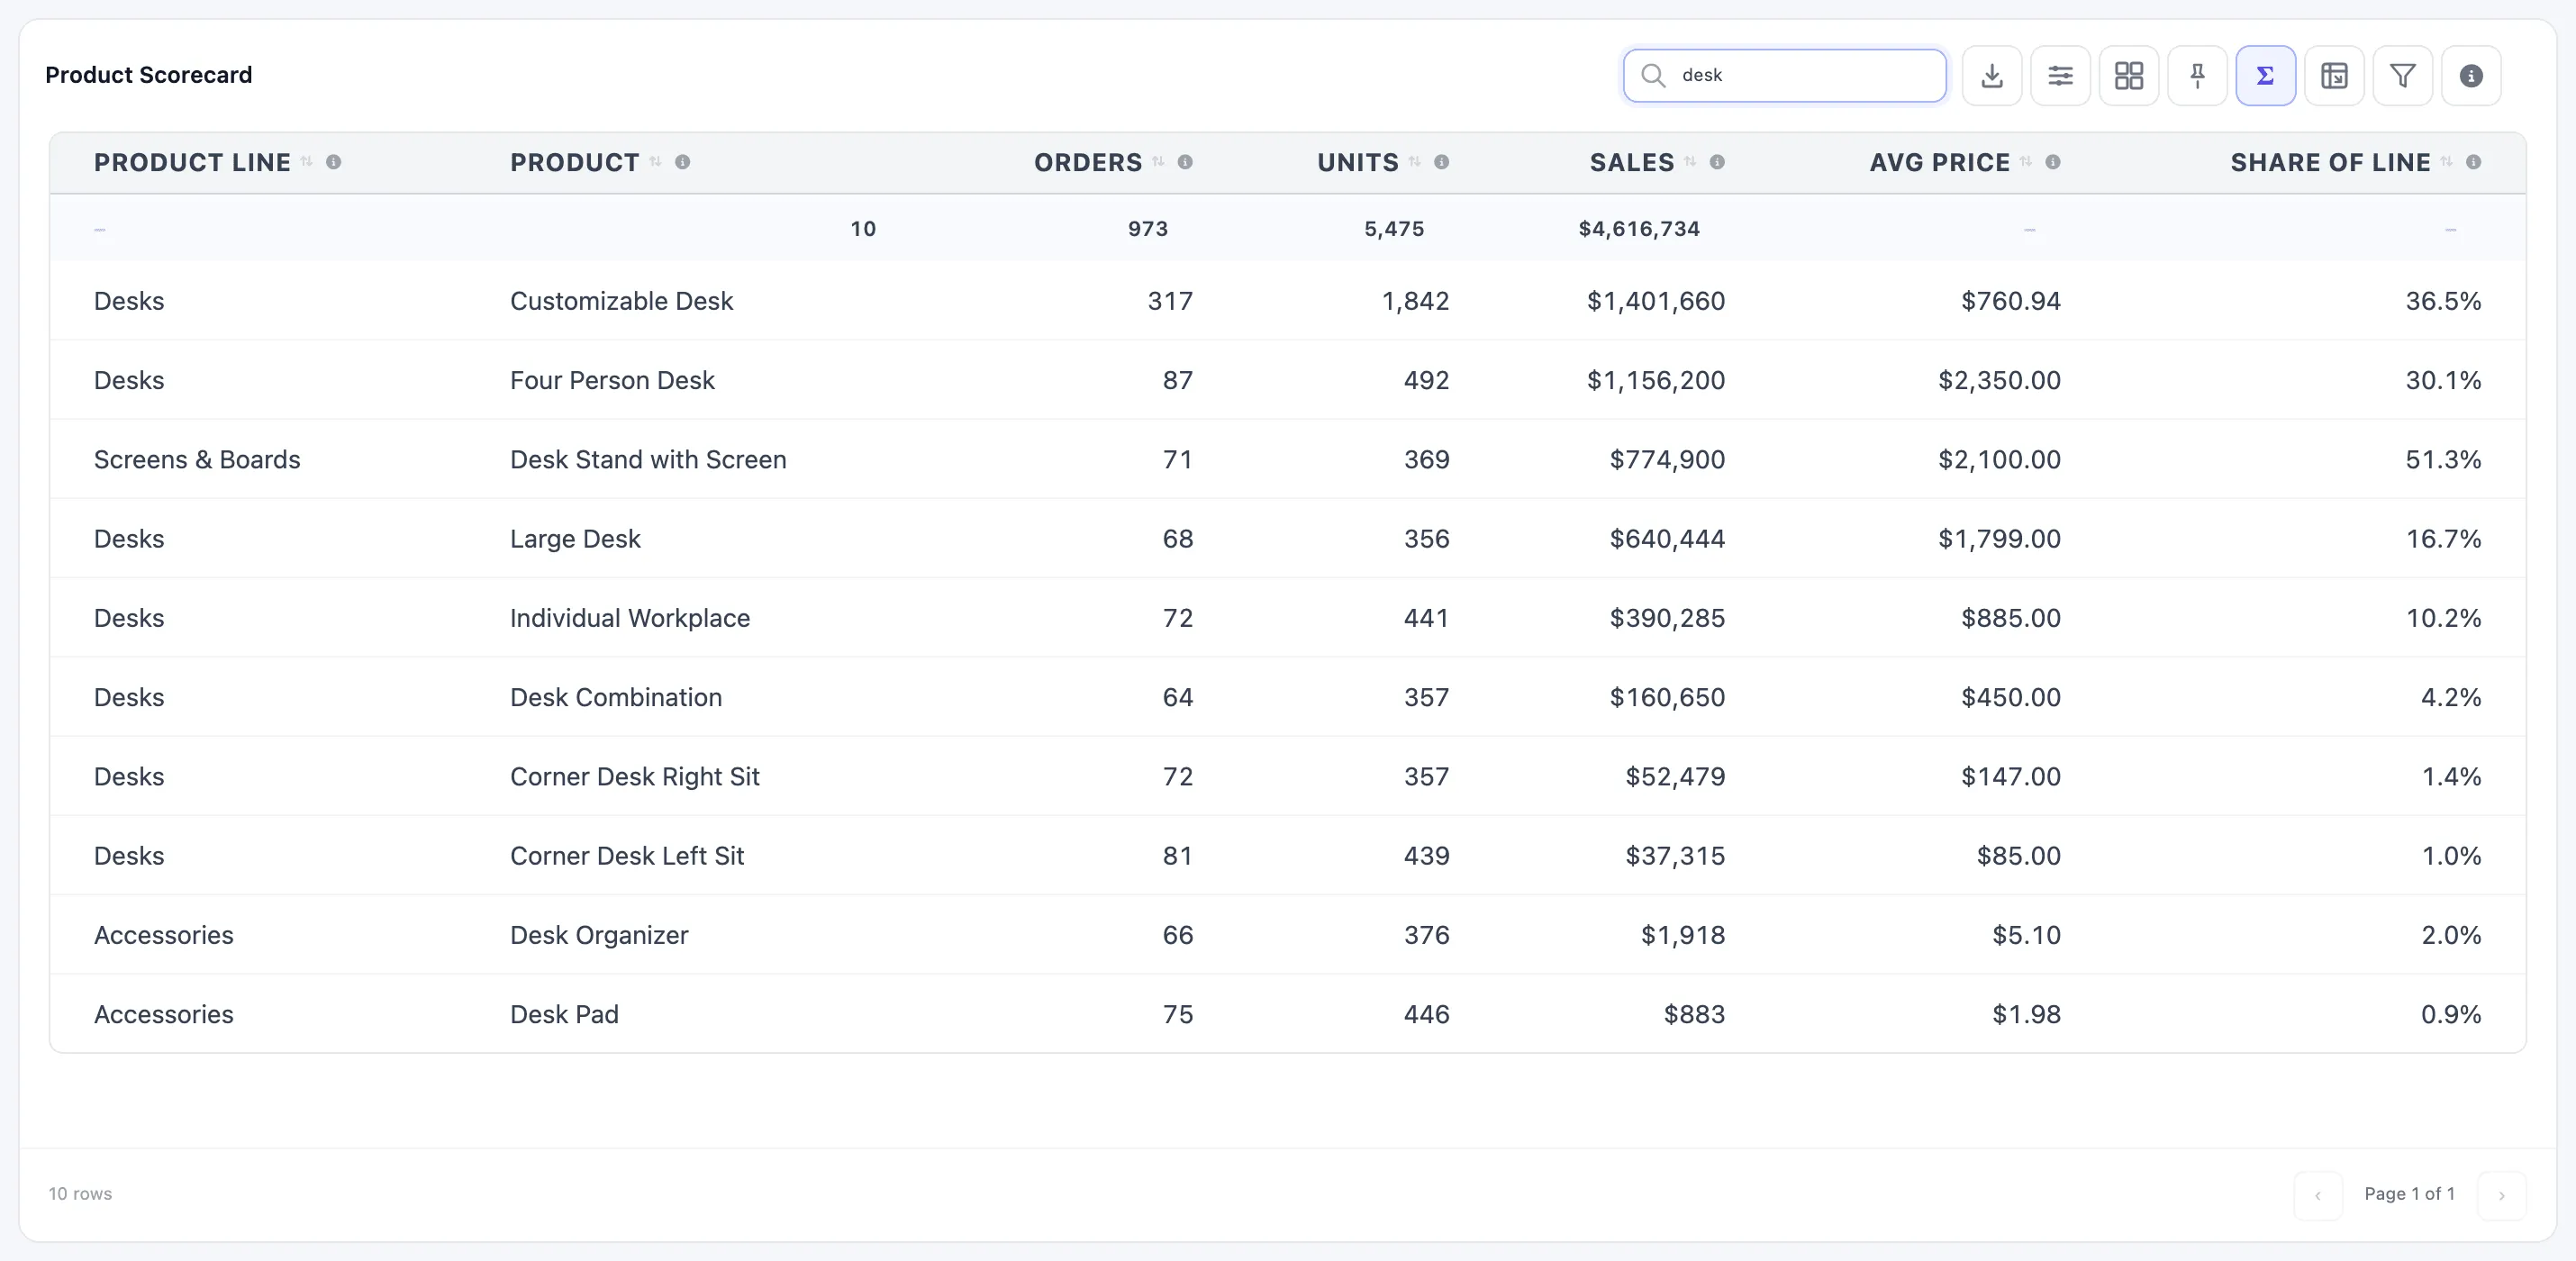The height and width of the screenshot is (1261, 2576).
Task: Go to the next page arrow
Action: pyautogui.click(x=2501, y=1195)
